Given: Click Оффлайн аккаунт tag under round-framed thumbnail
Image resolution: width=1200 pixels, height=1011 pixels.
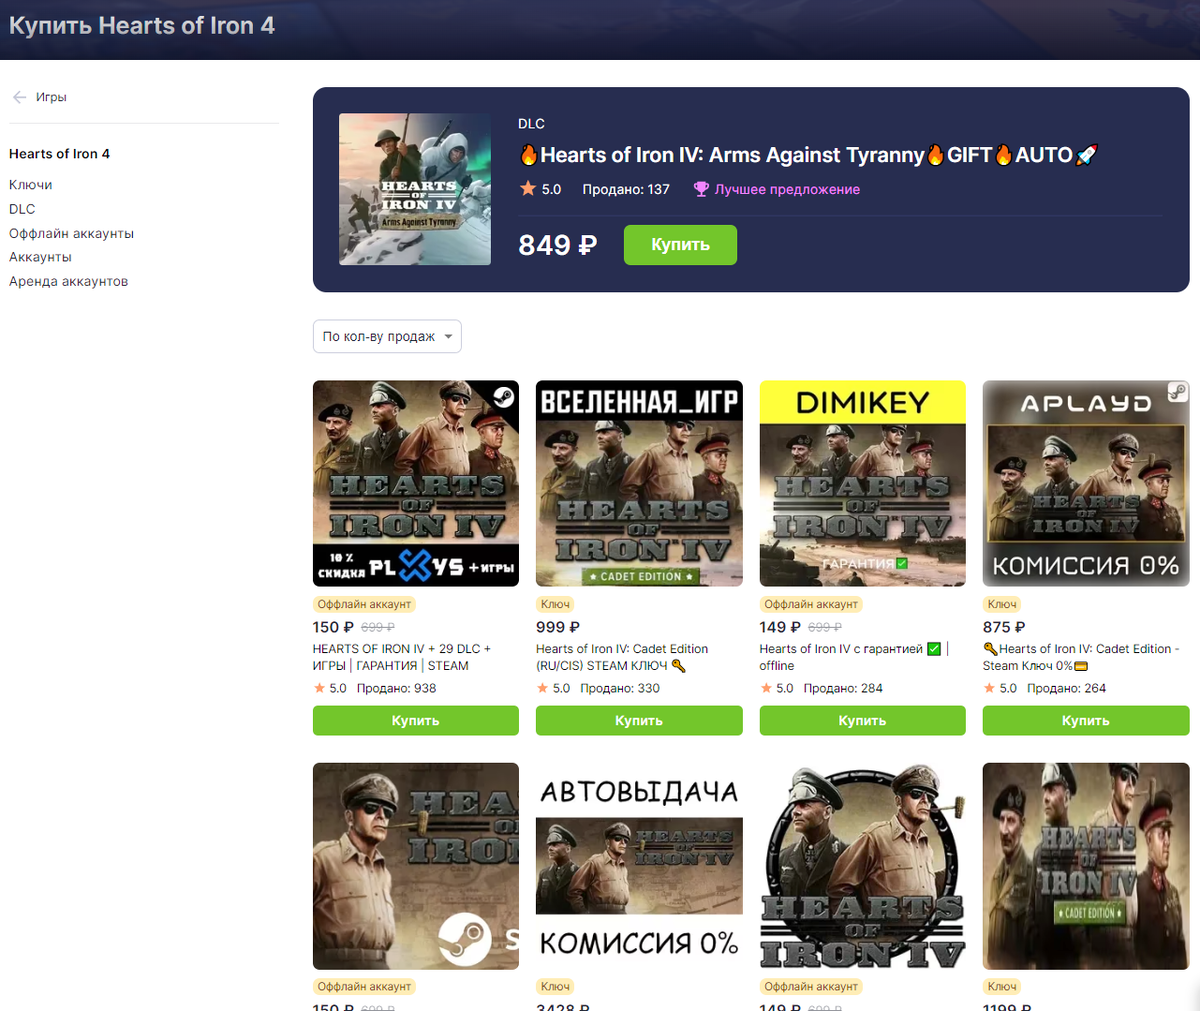Looking at the screenshot, I should [811, 986].
